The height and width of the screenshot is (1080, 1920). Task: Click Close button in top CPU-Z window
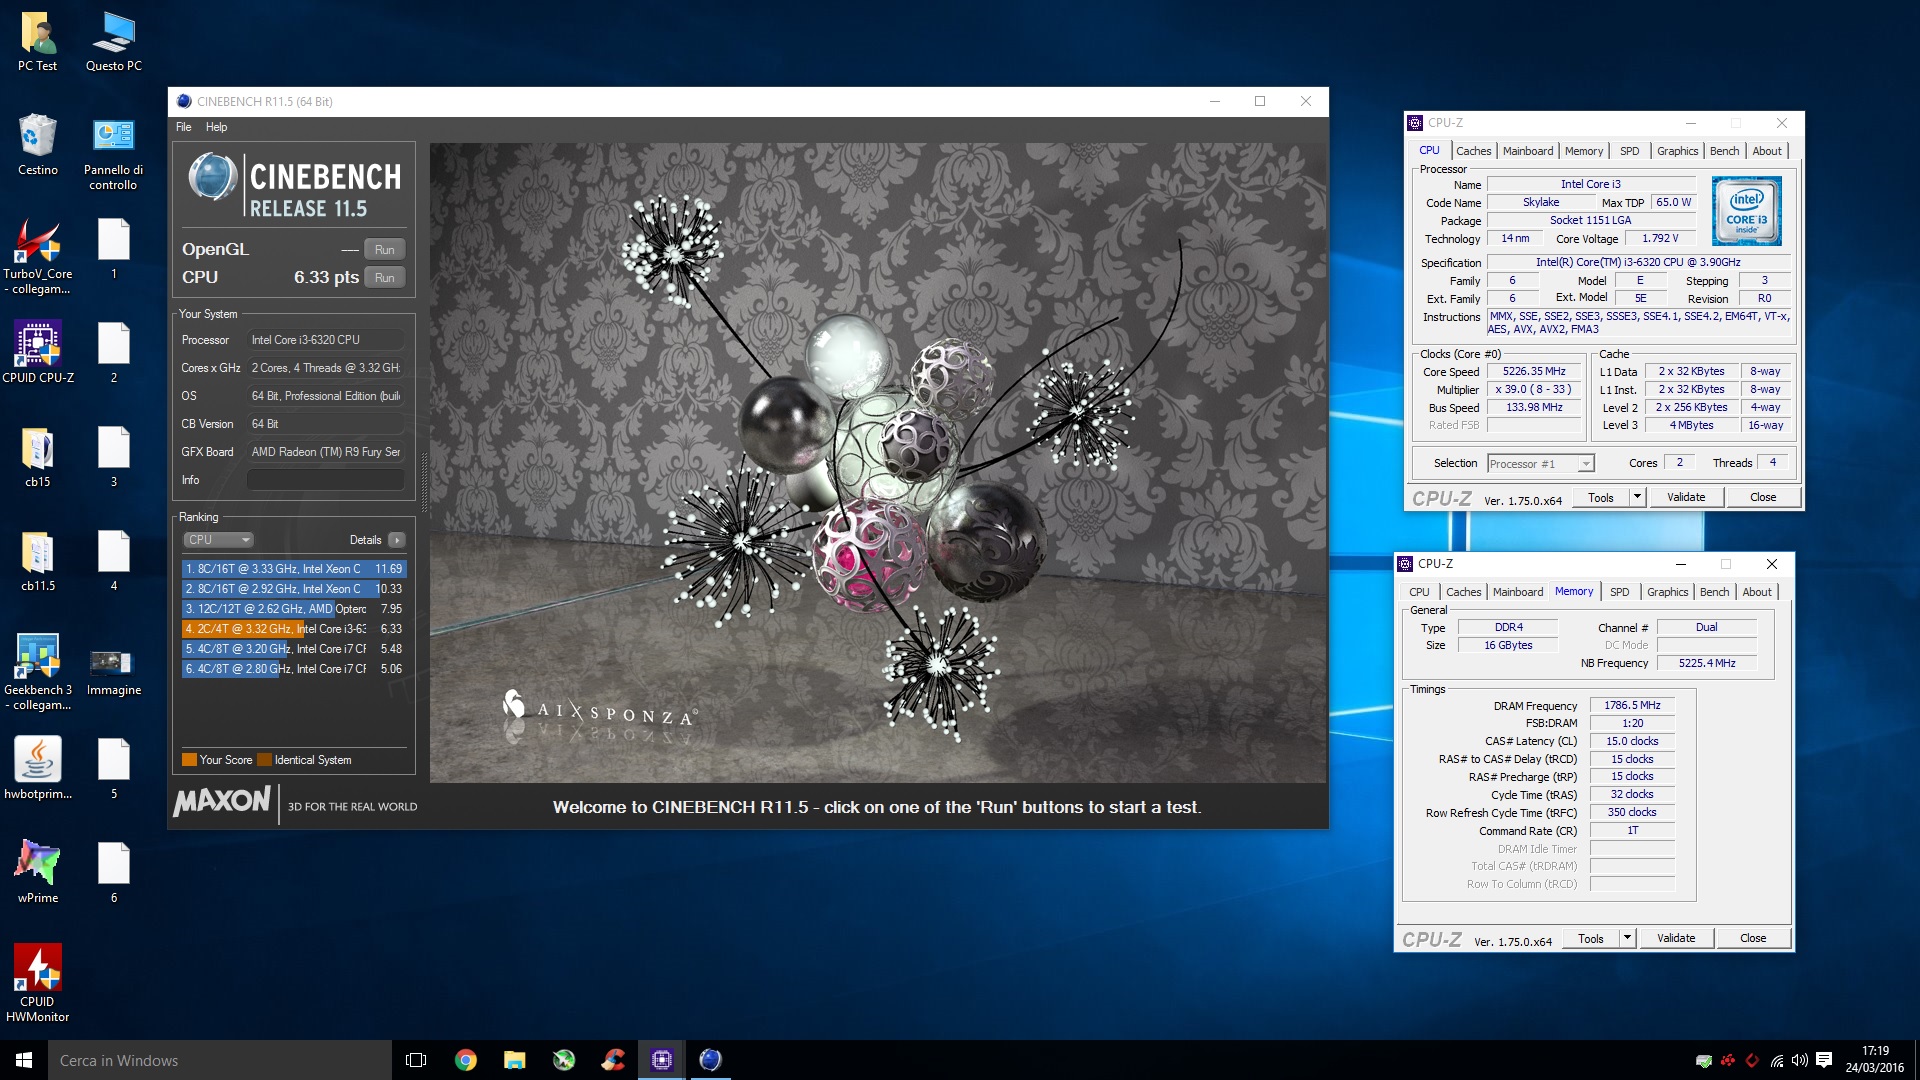[x=1763, y=497]
